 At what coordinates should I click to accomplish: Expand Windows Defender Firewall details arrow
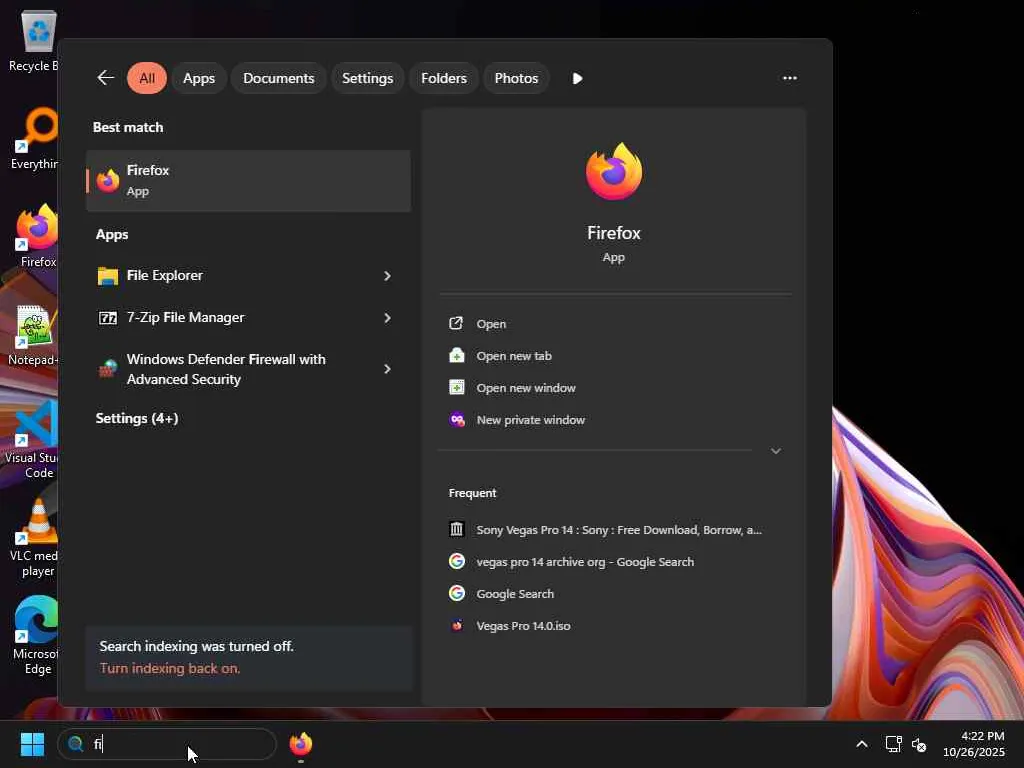[x=387, y=369]
